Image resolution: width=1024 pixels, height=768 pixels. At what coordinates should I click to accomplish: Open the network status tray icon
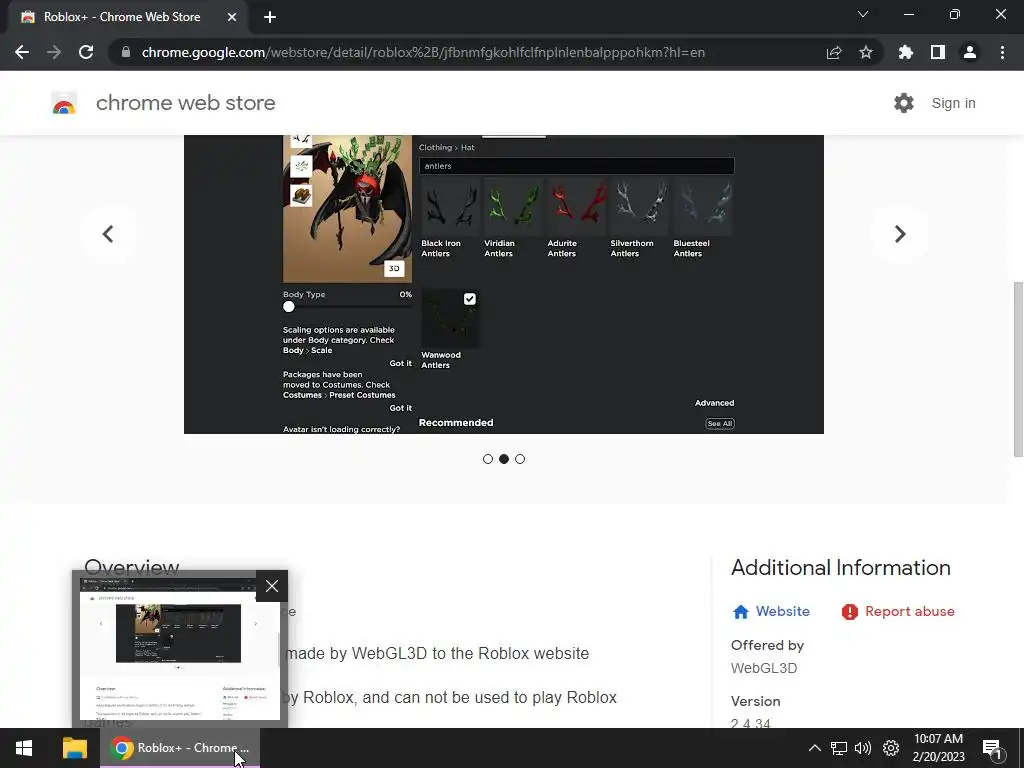839,748
